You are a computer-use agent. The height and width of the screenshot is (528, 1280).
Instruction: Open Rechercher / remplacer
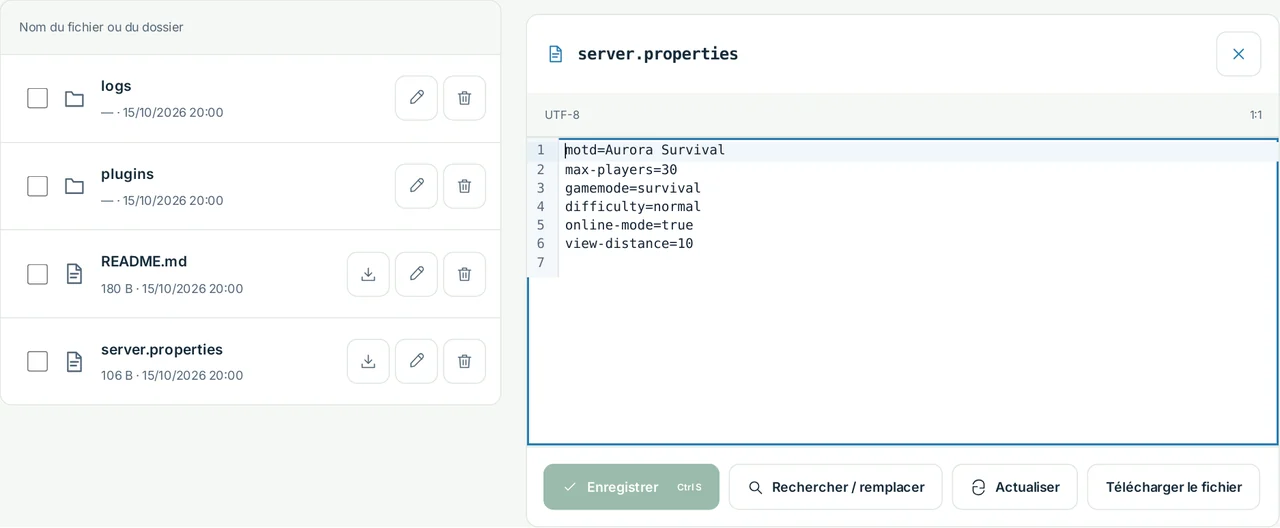pyautogui.click(x=835, y=487)
